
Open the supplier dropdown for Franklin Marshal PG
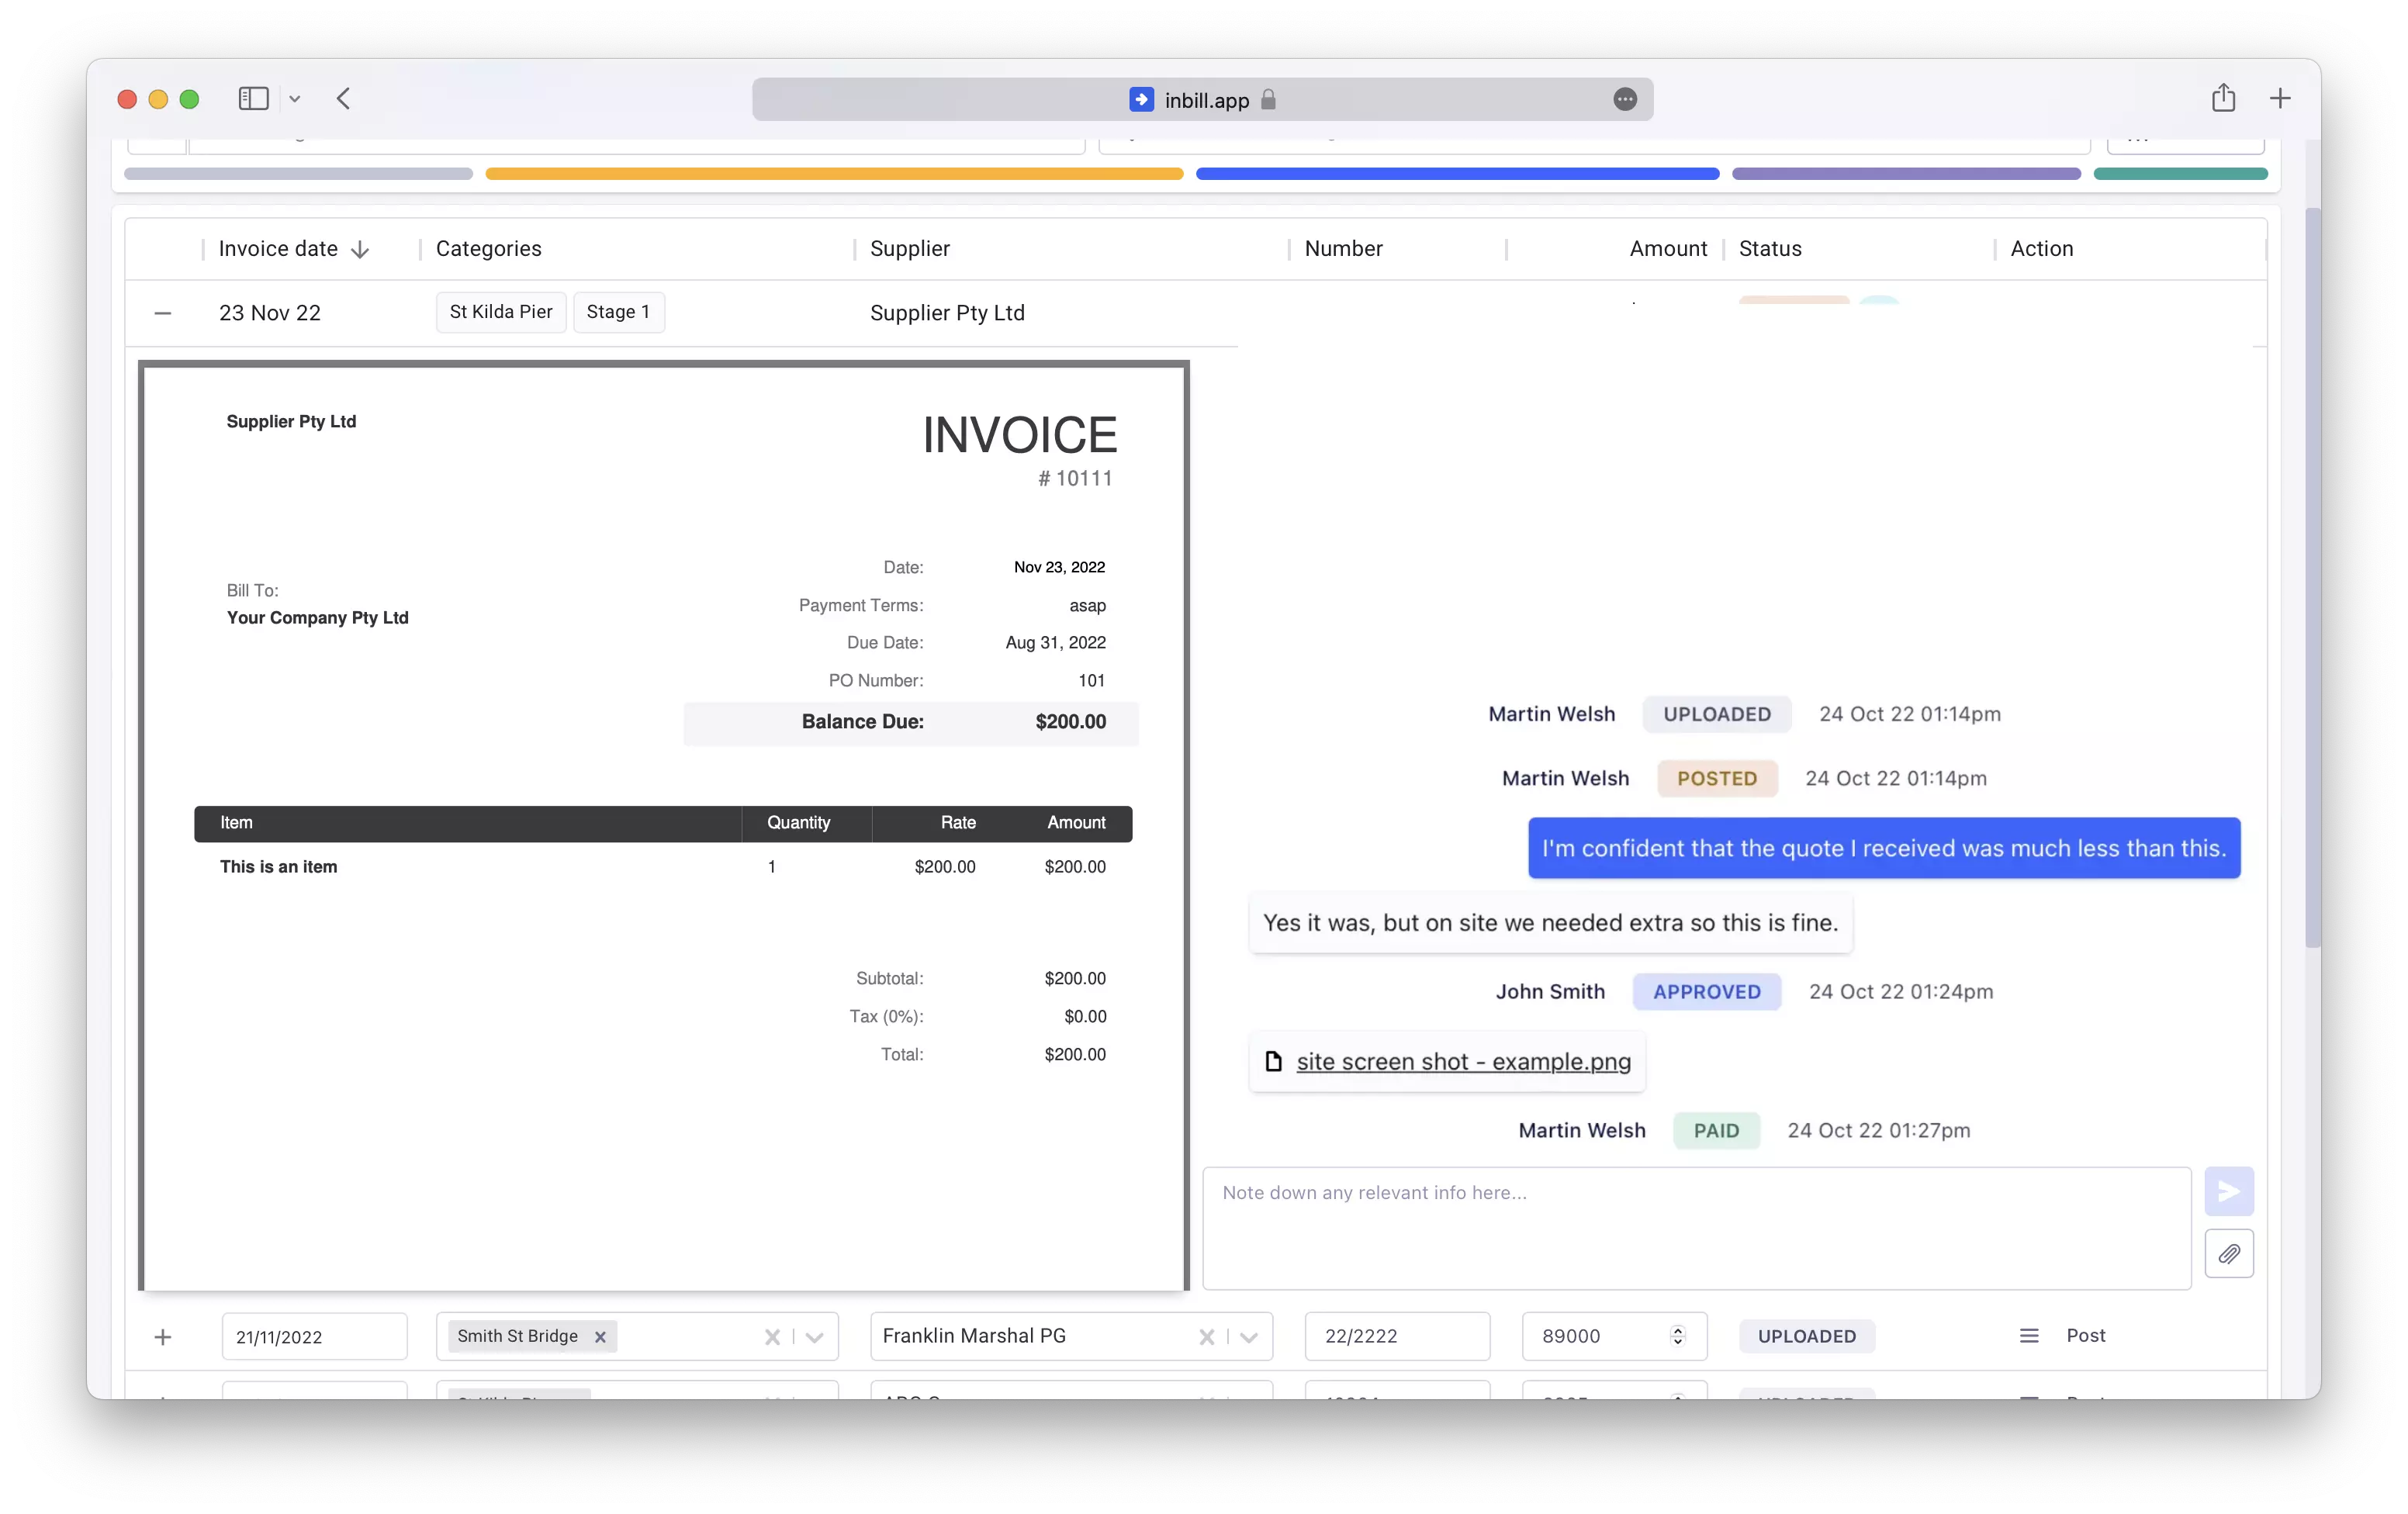click(1249, 1337)
